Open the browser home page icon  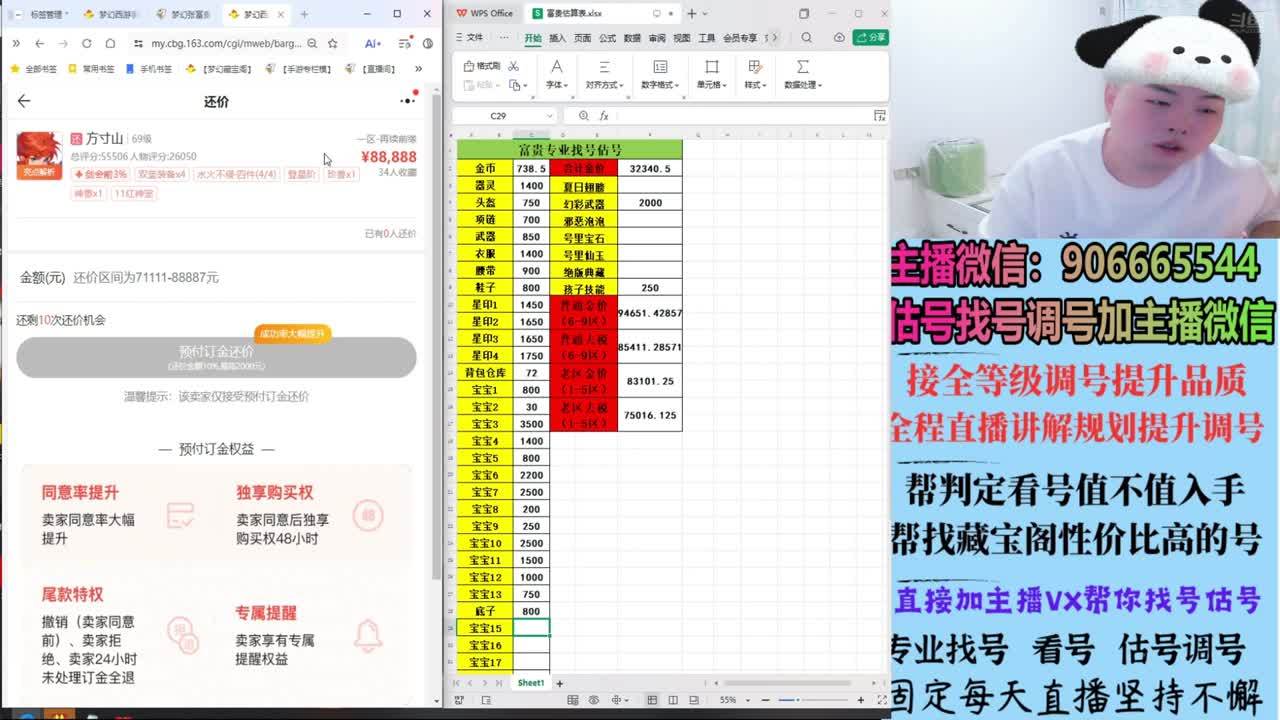(110, 44)
